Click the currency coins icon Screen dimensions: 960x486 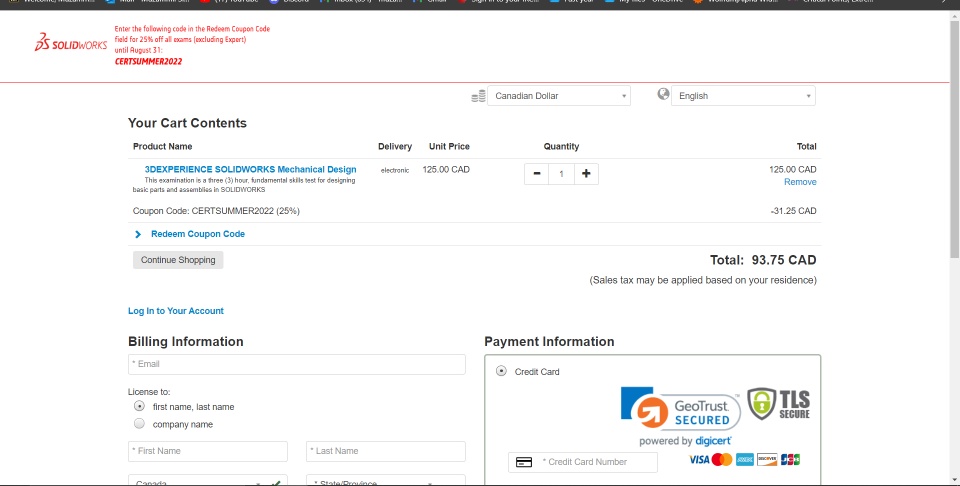(x=478, y=96)
